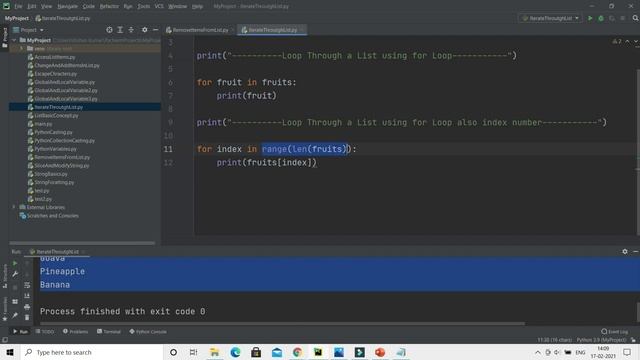
Task: Open the VCS menu
Action: (x=159, y=6)
